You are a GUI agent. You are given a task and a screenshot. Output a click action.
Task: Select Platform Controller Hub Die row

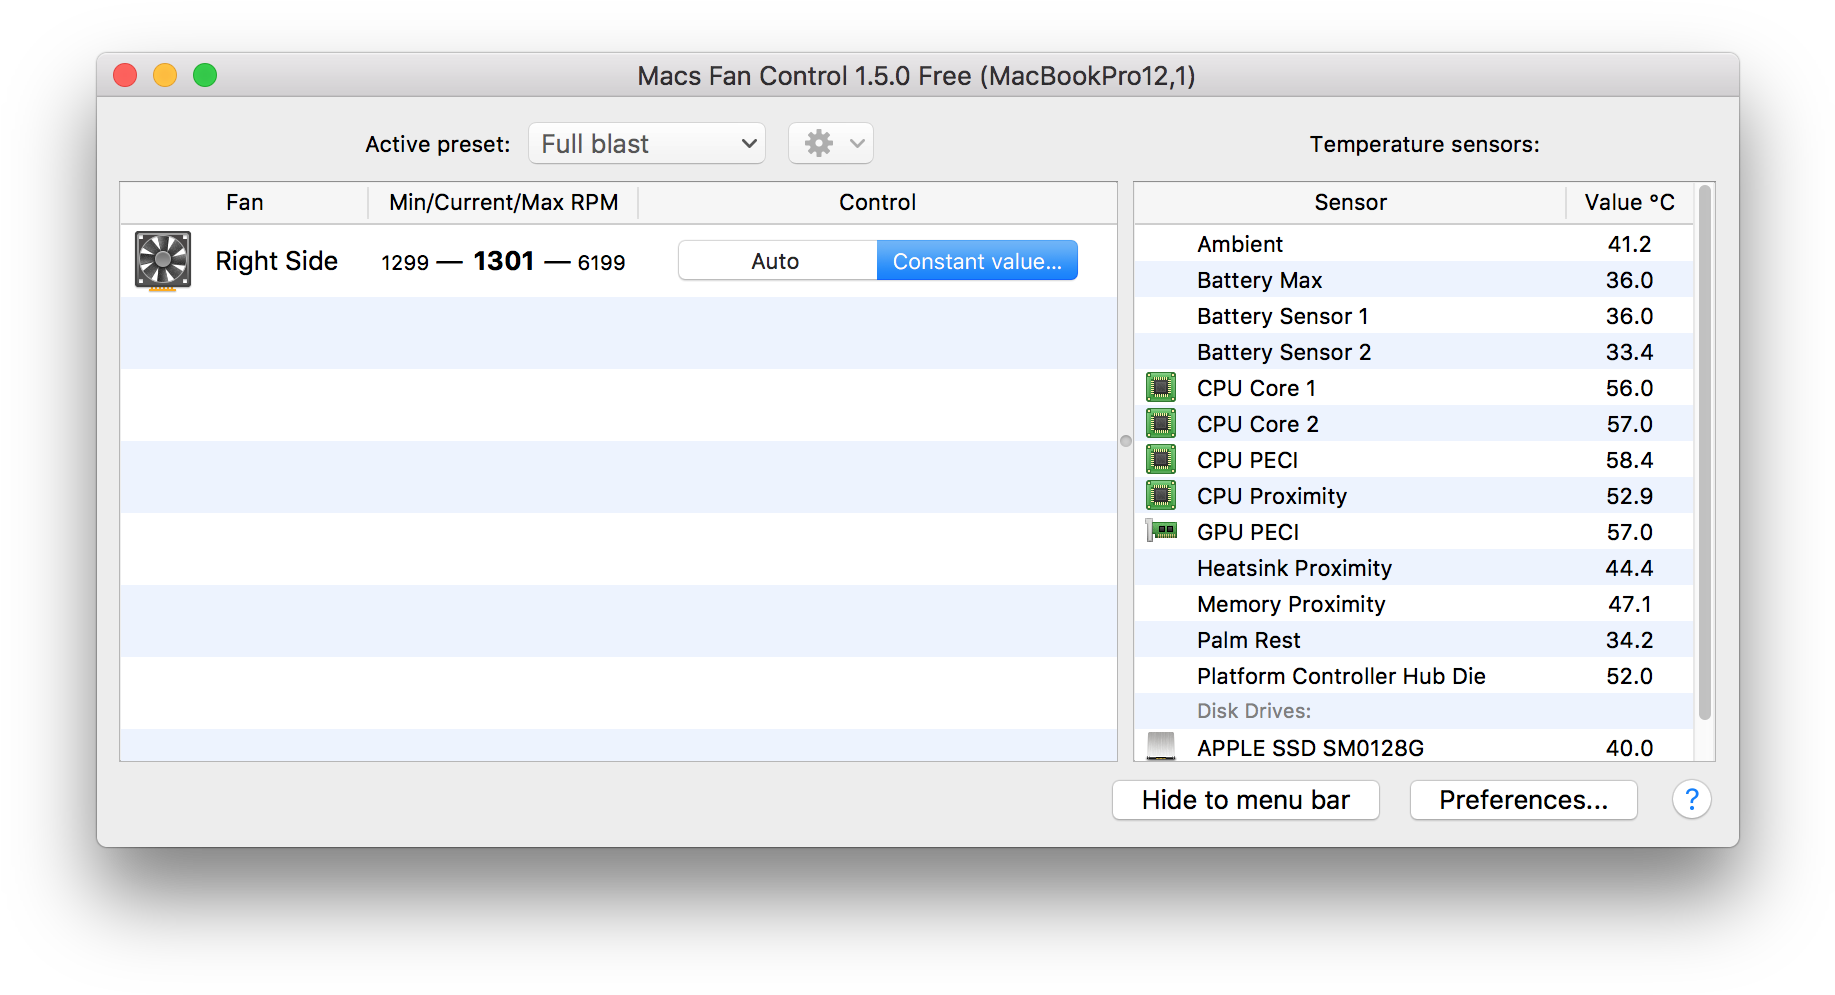tap(1414, 676)
